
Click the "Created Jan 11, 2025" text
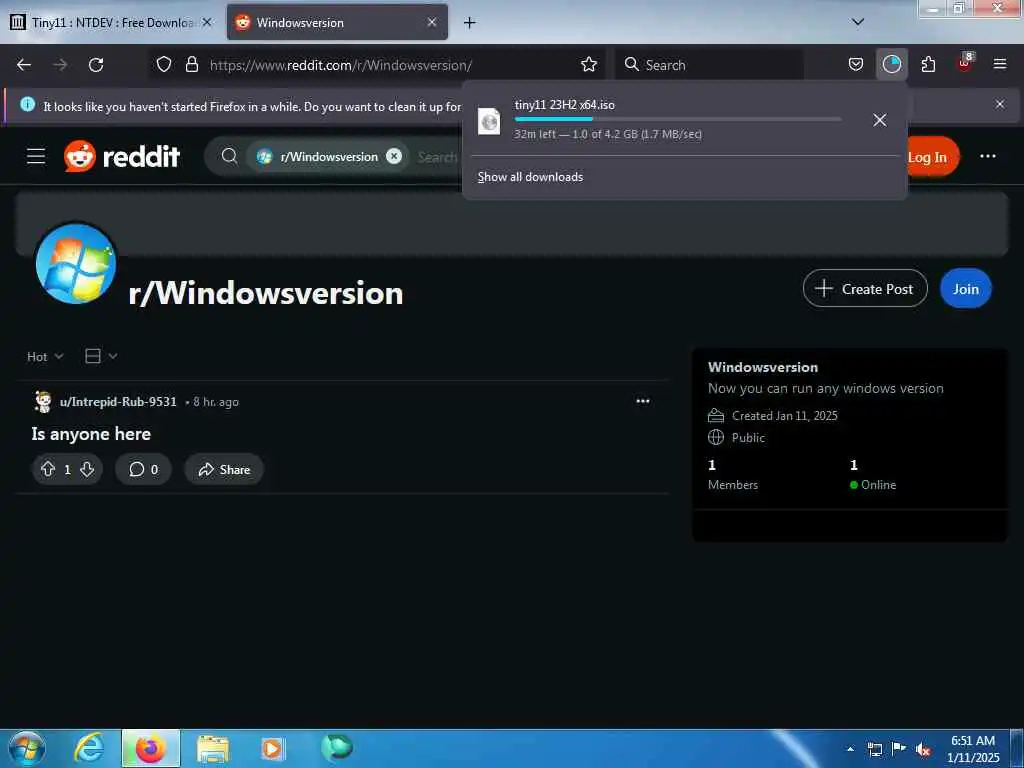(x=784, y=416)
